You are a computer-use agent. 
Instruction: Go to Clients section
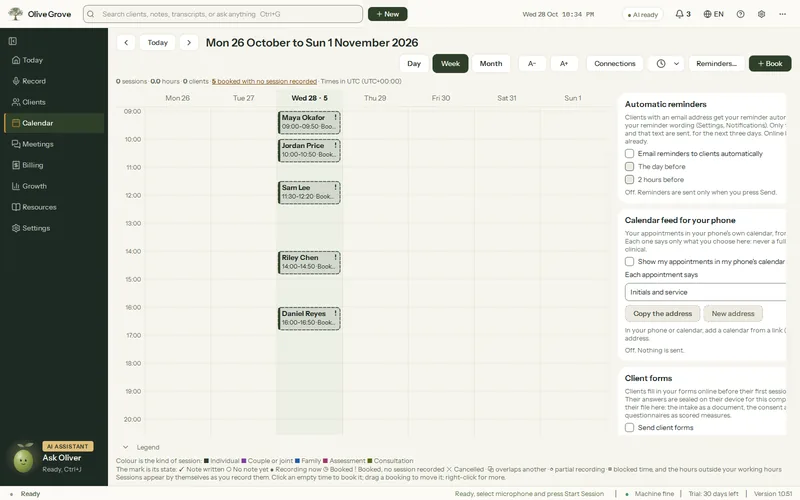tap(54, 102)
